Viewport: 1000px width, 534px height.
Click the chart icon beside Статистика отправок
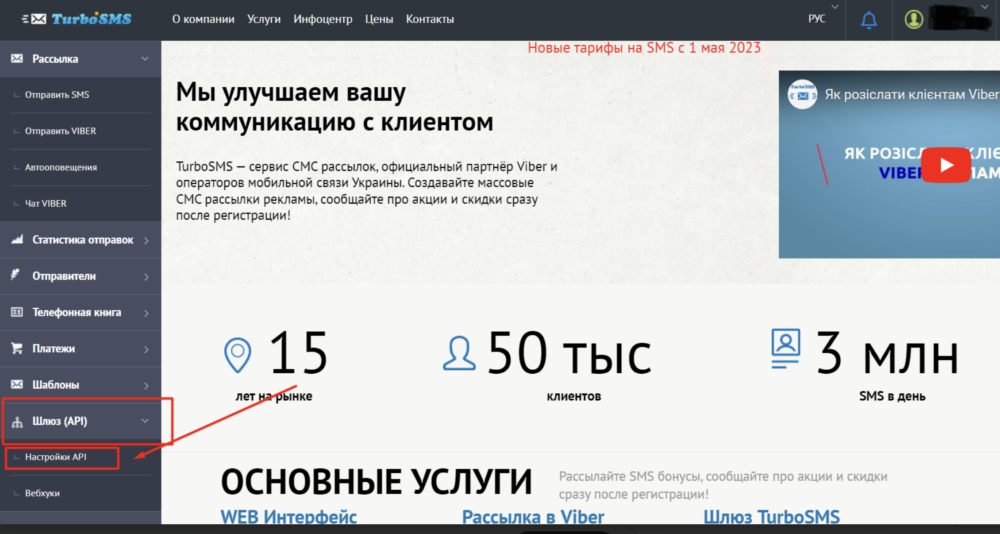click(x=17, y=241)
